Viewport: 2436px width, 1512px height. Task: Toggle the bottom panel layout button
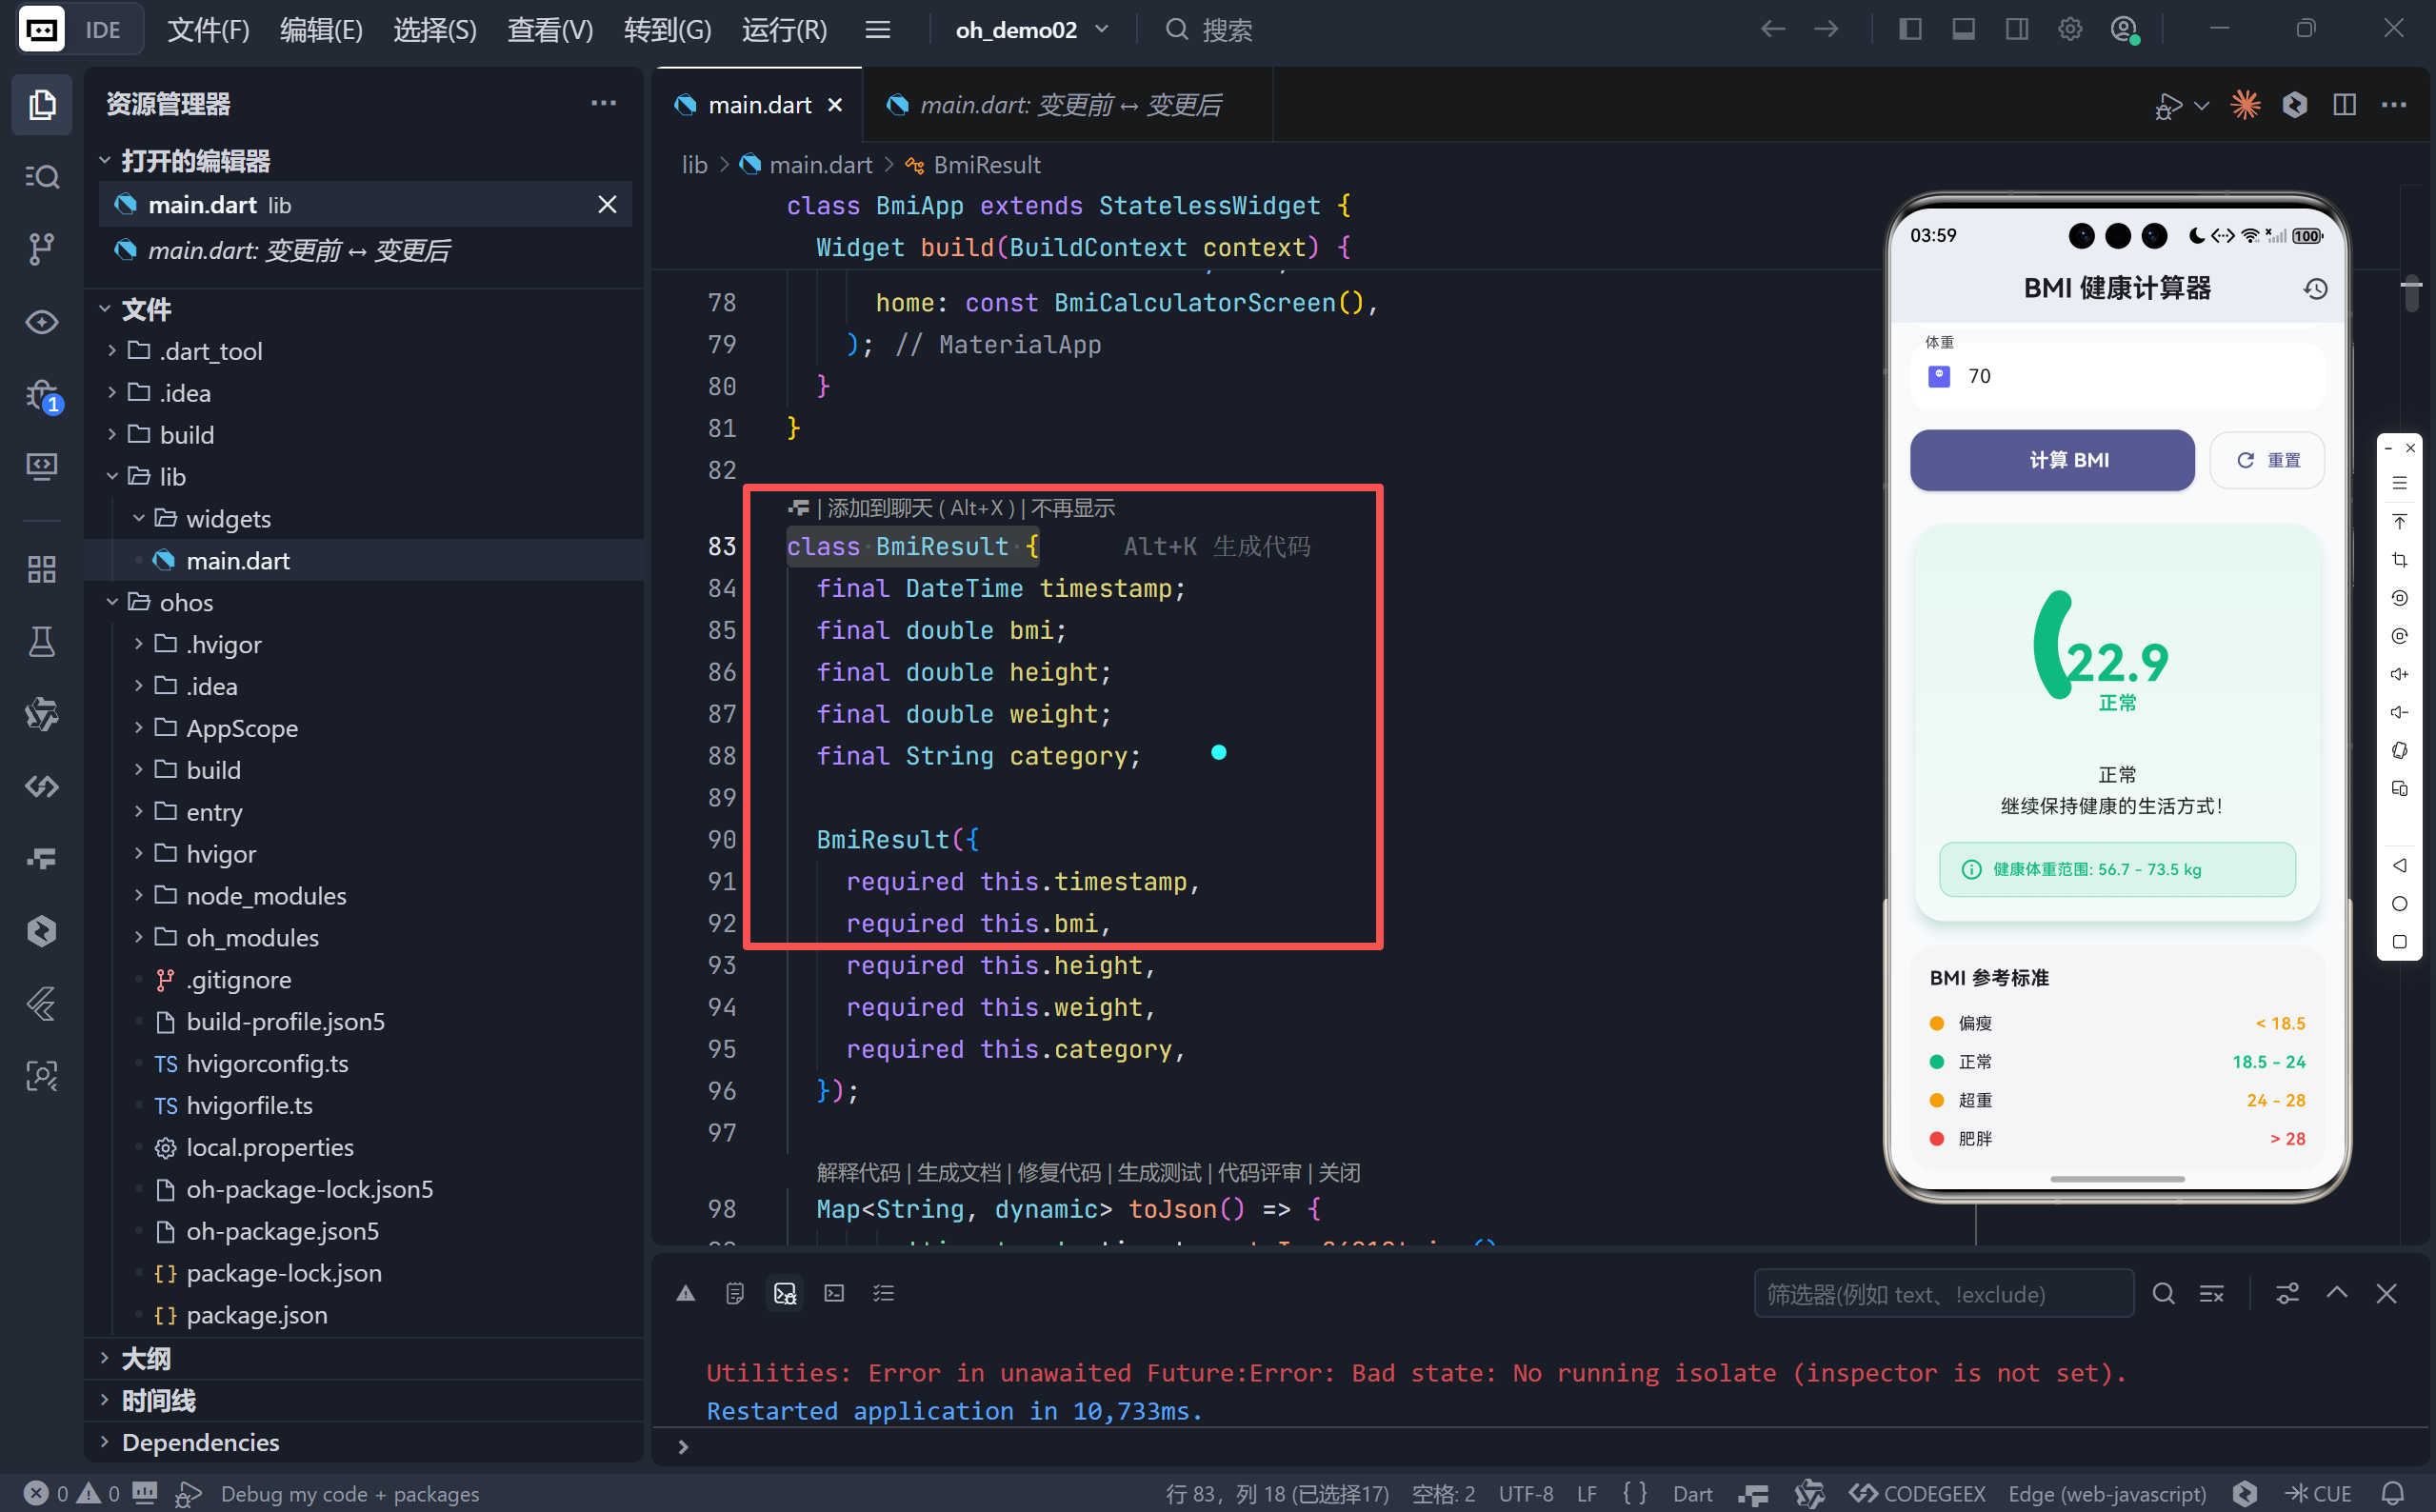1963,29
